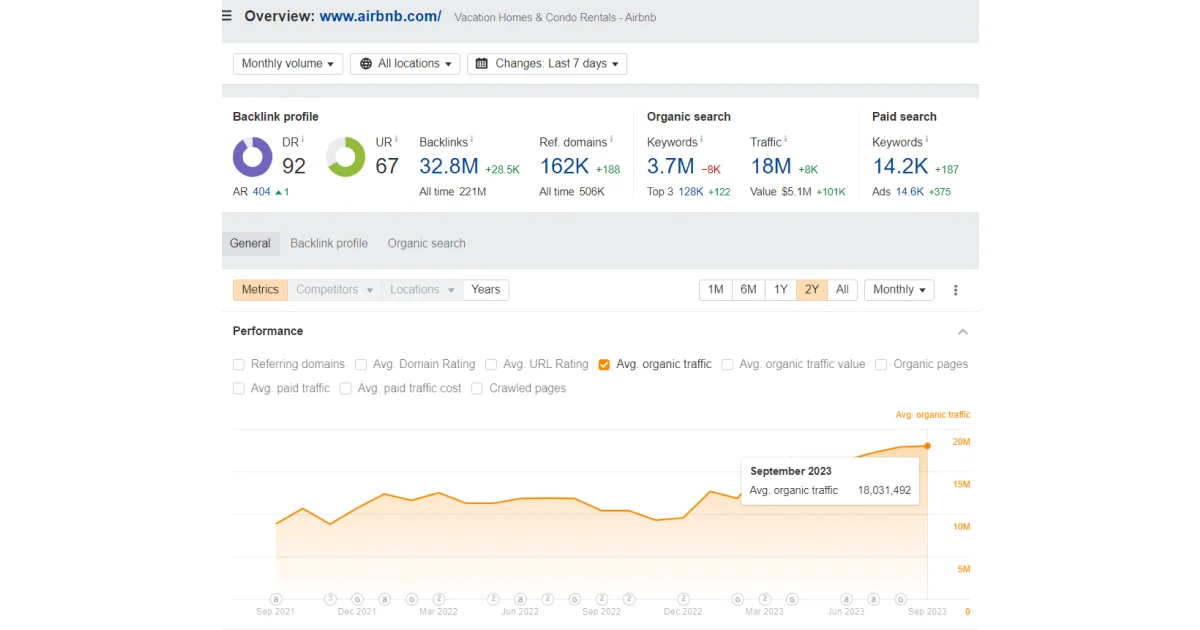Set chart range to 1M
The height and width of the screenshot is (630, 1200).
716,290
